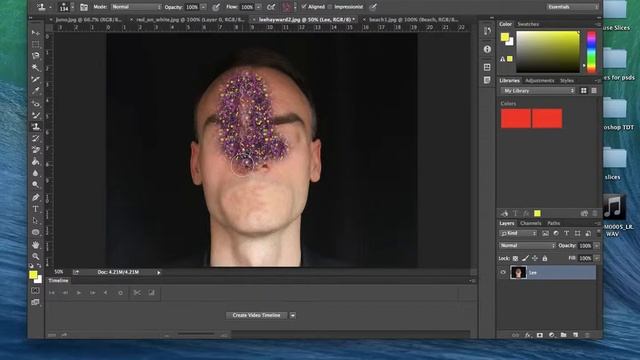
Task: Select the Ellipse shape tool
Action: point(36,232)
